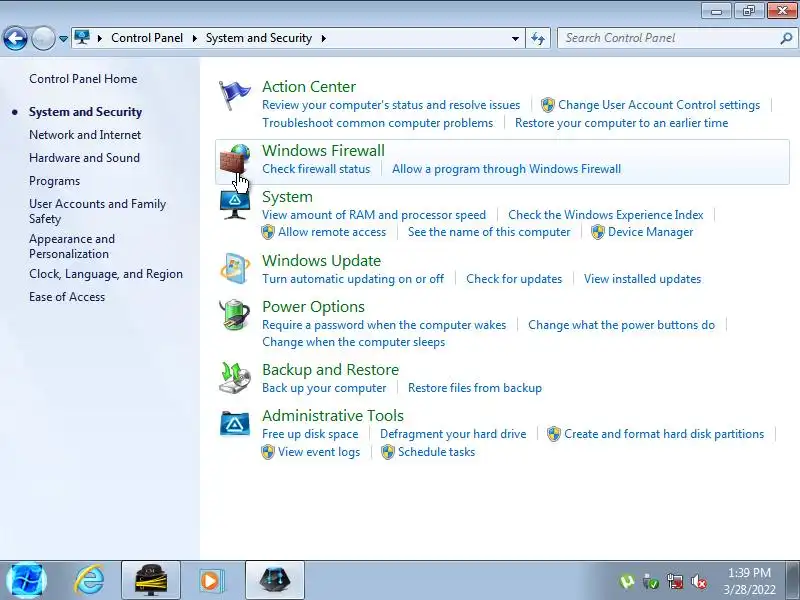Click the Windows Firewall brick wall icon

click(235, 160)
